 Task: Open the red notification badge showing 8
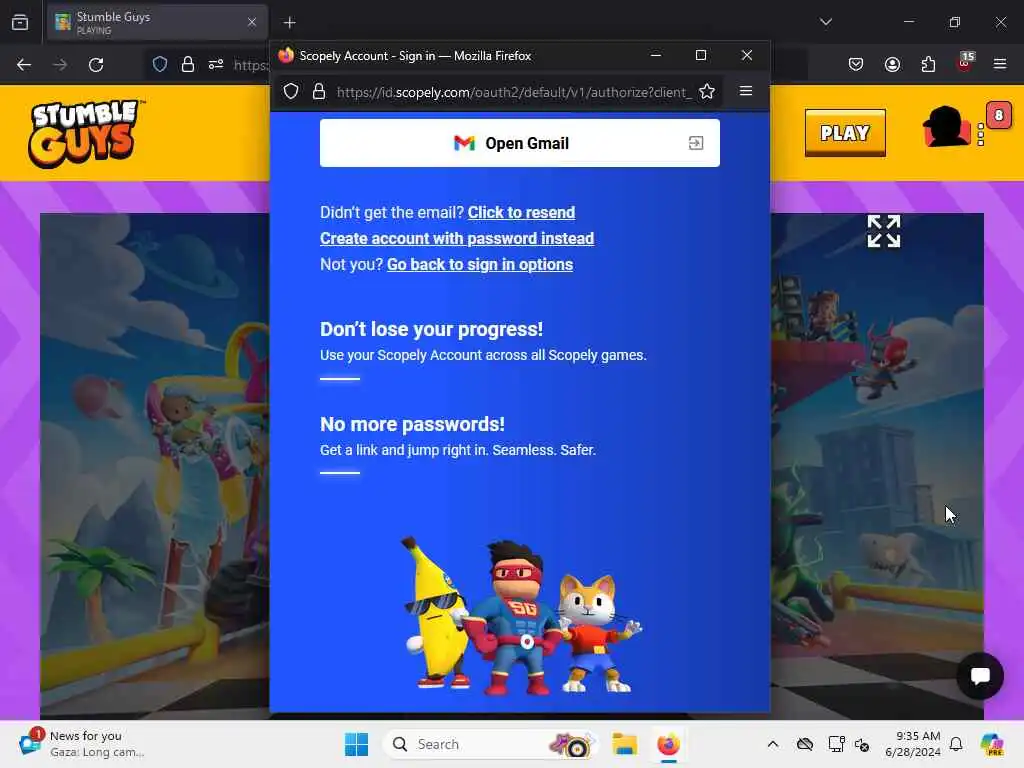[x=999, y=116]
